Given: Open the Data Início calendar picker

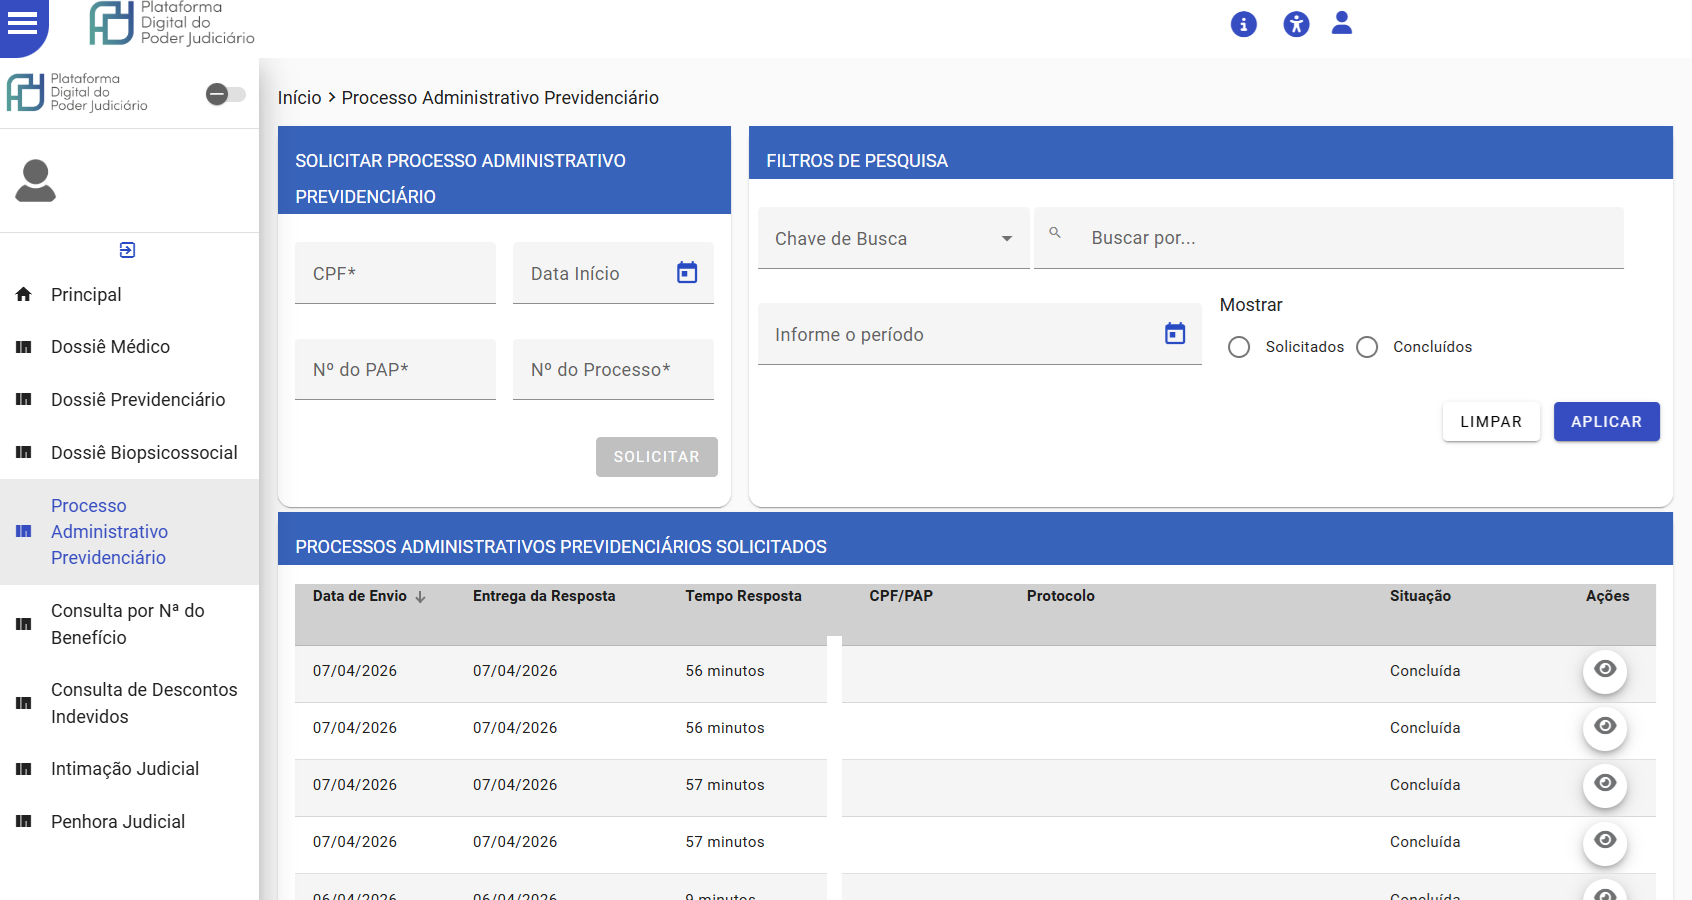Looking at the screenshot, I should [x=687, y=272].
